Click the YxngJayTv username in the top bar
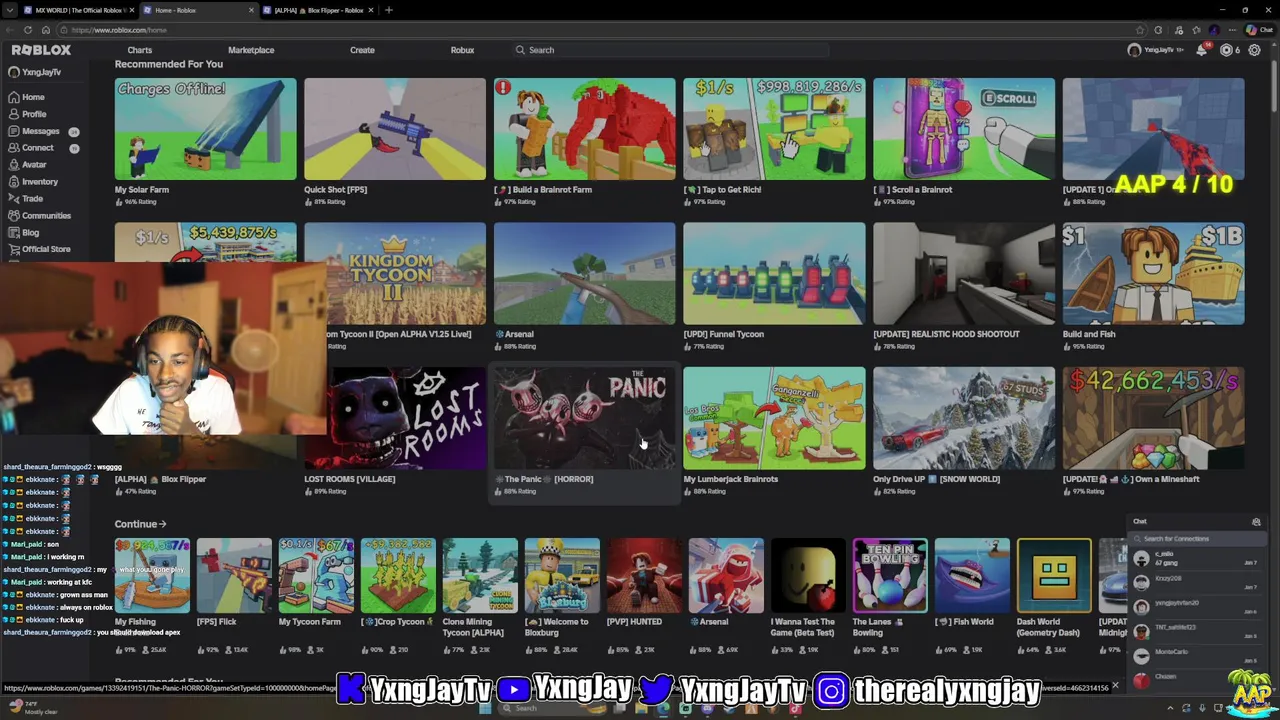Screen dimensions: 1280x720 click(x=1160, y=50)
